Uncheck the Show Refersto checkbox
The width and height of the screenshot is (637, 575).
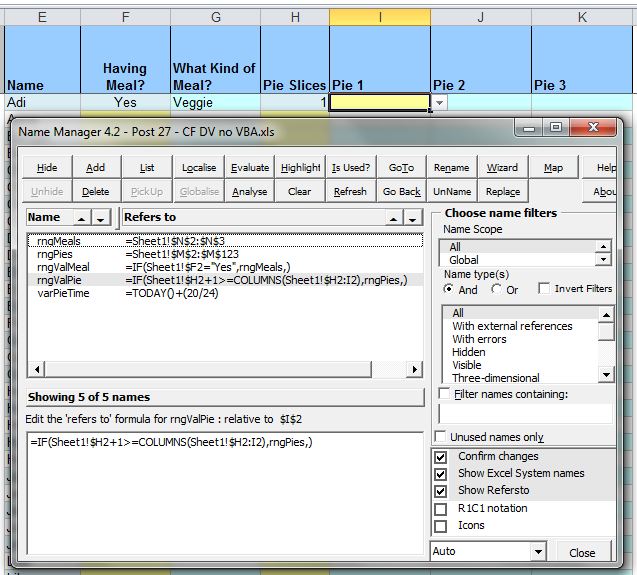tap(441, 491)
